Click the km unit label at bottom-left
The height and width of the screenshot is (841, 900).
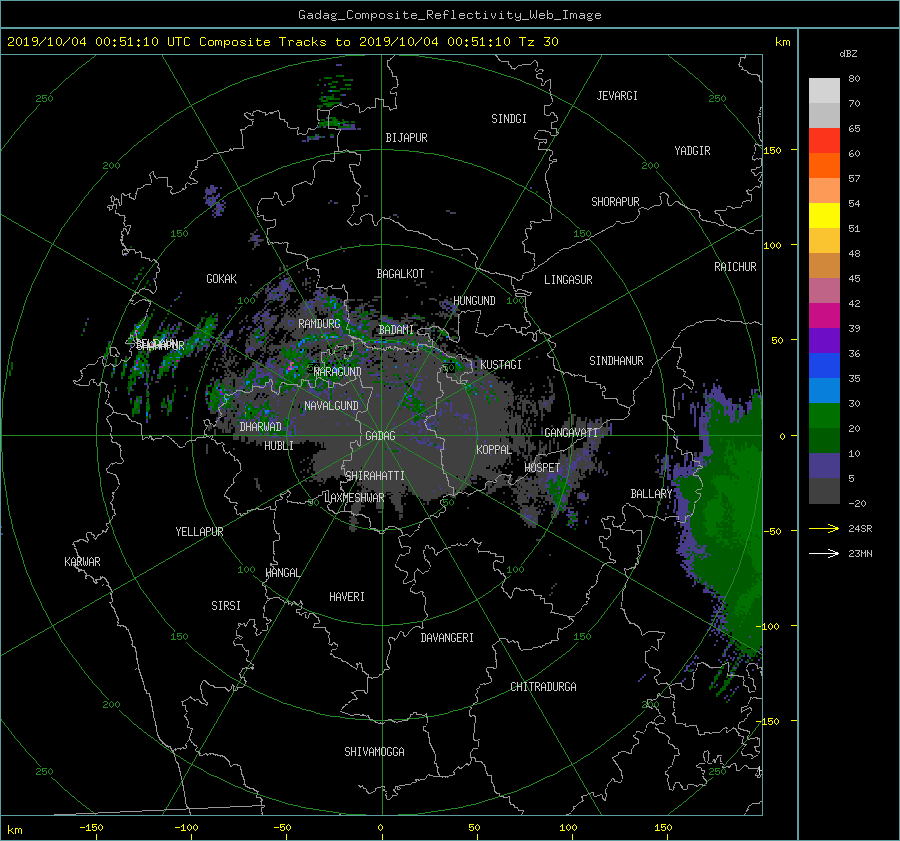14,830
